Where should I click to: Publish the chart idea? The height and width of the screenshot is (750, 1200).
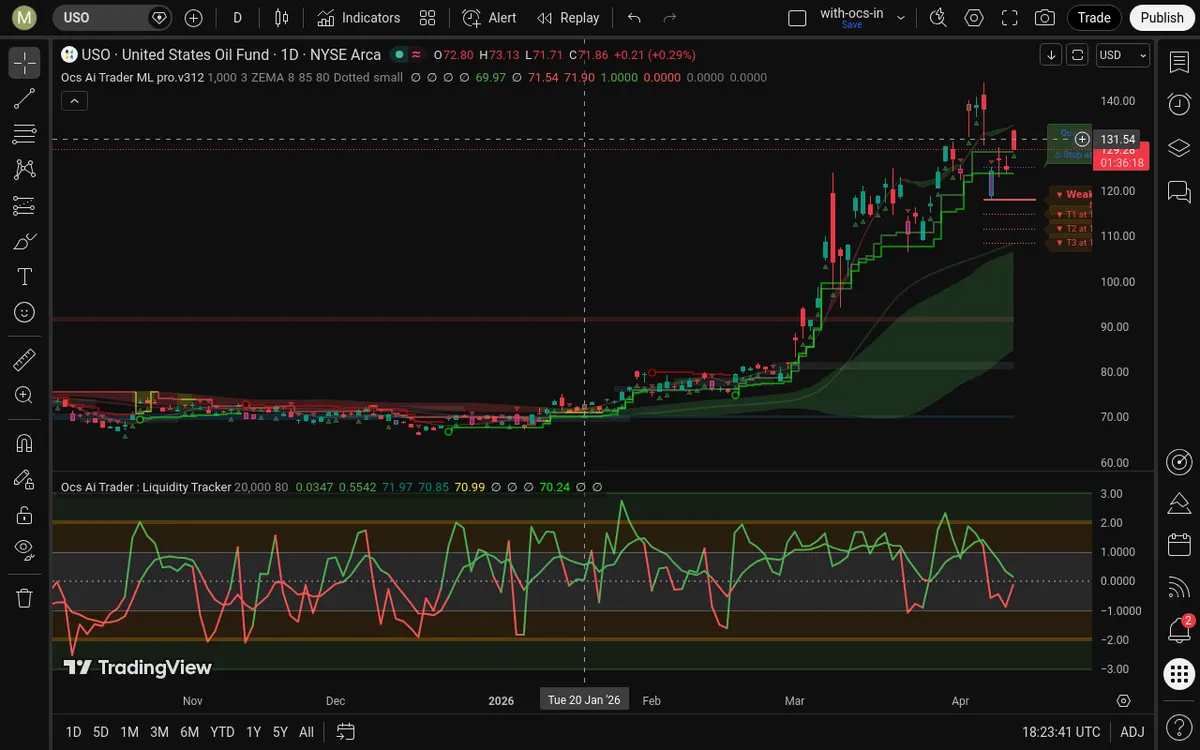[x=1162, y=18]
